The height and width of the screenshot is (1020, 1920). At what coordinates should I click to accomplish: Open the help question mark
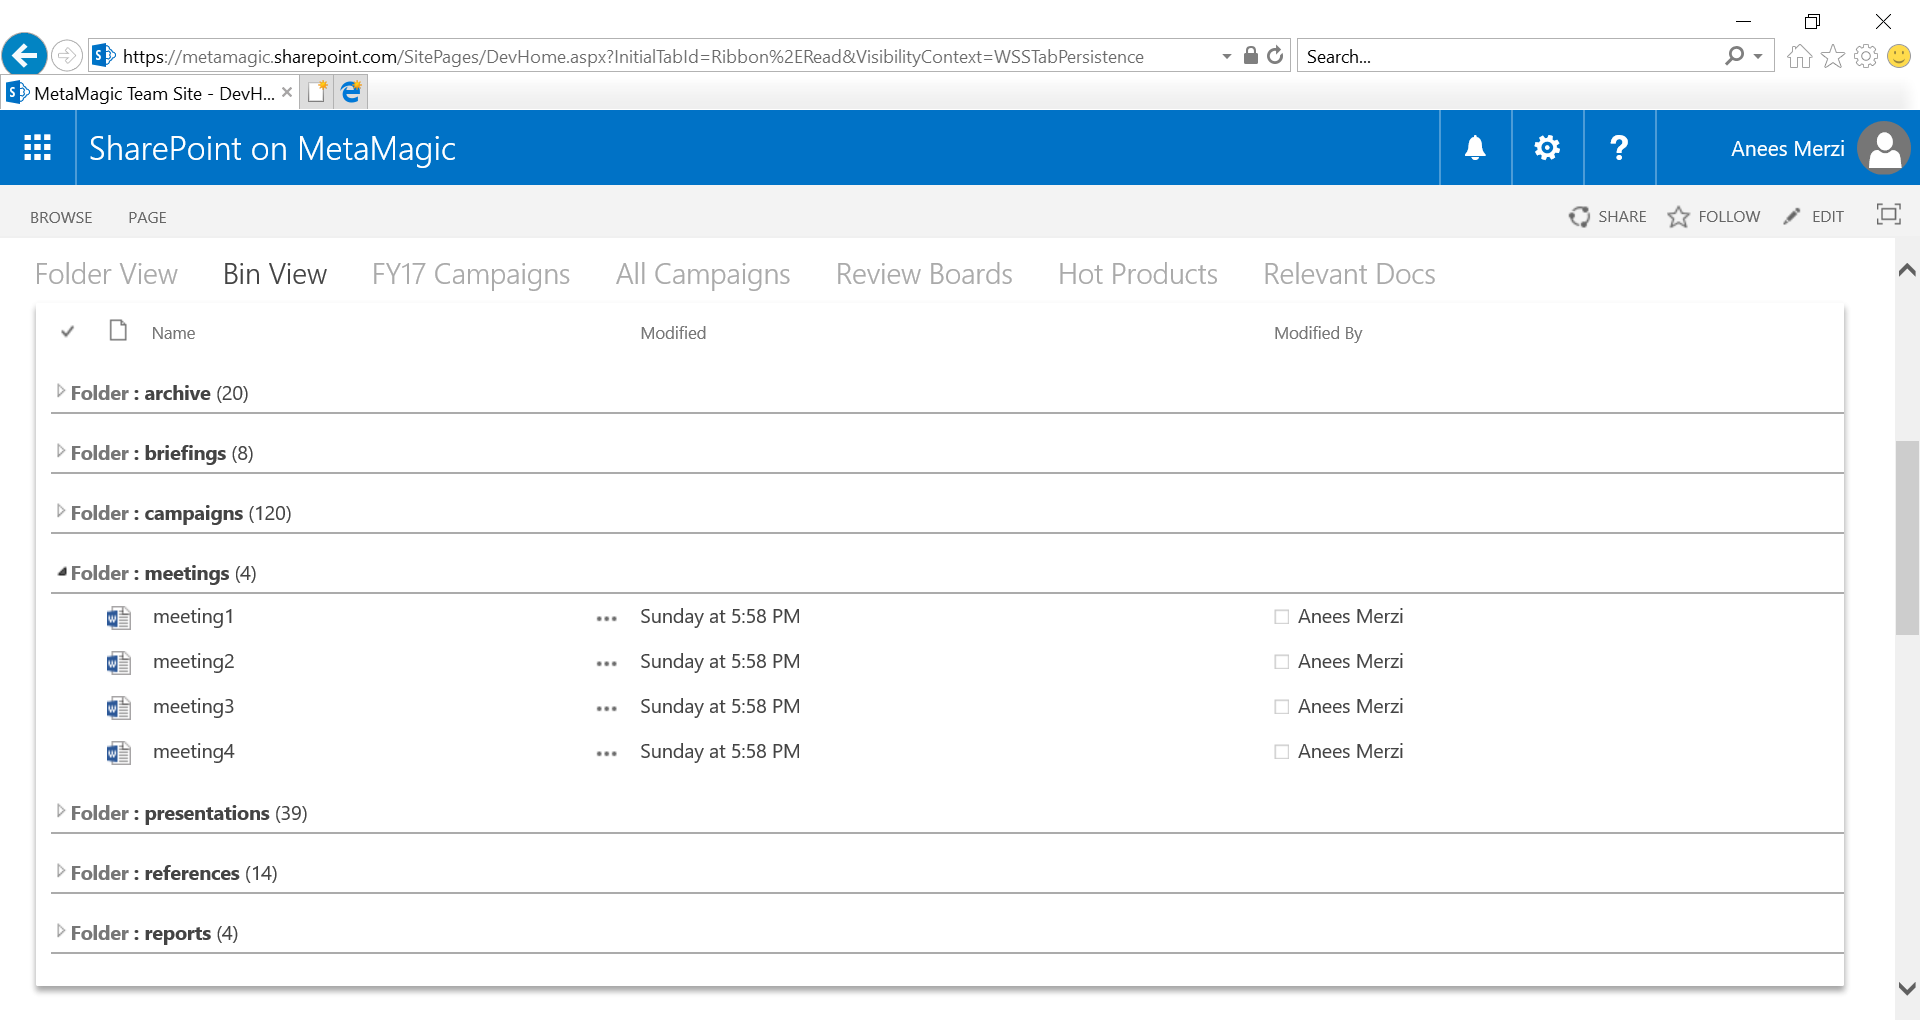[1619, 148]
